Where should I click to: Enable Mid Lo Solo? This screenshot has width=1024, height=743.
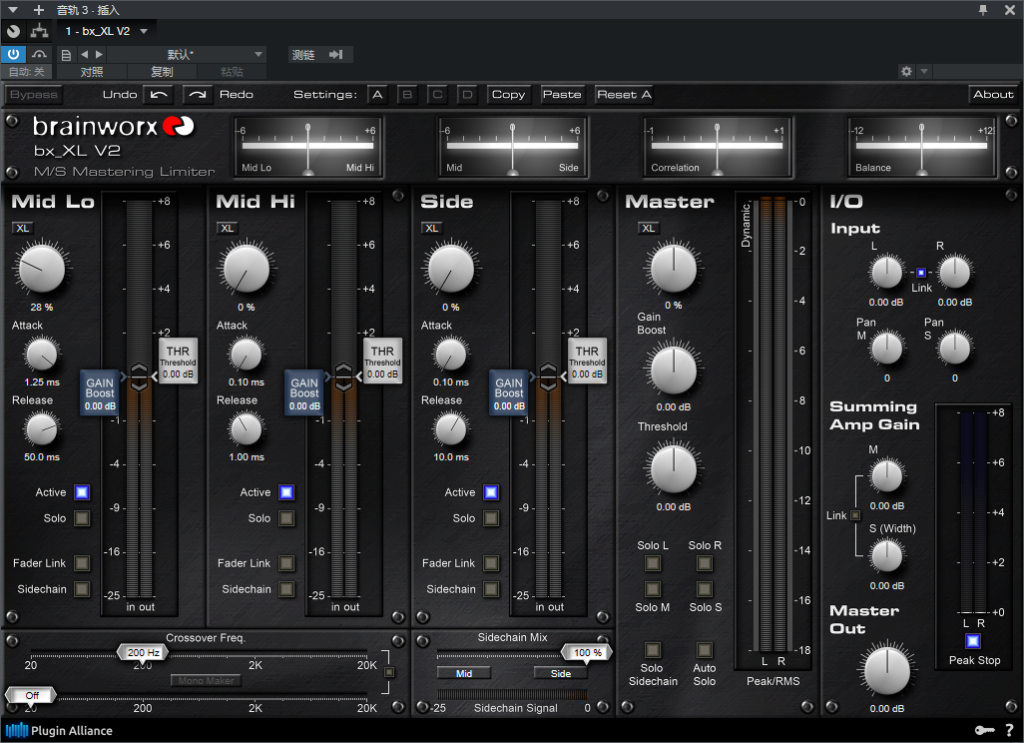[82, 518]
